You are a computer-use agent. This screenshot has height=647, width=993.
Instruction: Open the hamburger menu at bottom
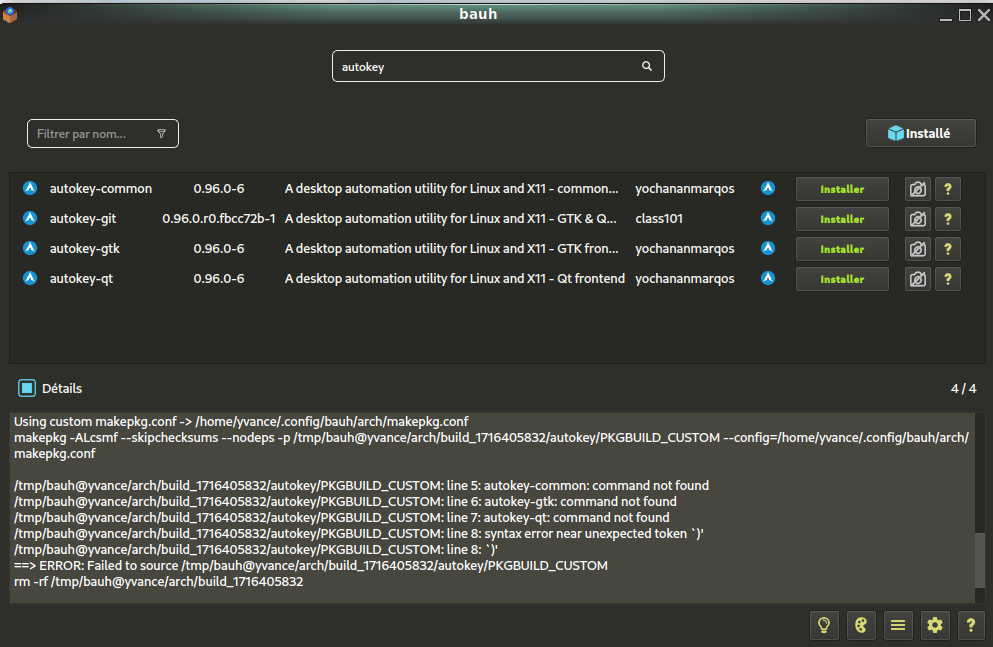(897, 625)
